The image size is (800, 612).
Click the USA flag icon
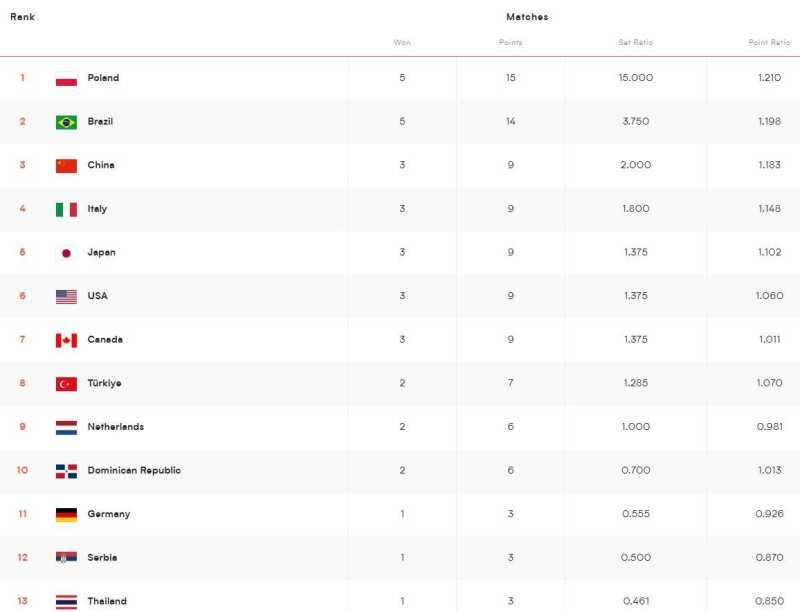click(x=66, y=297)
